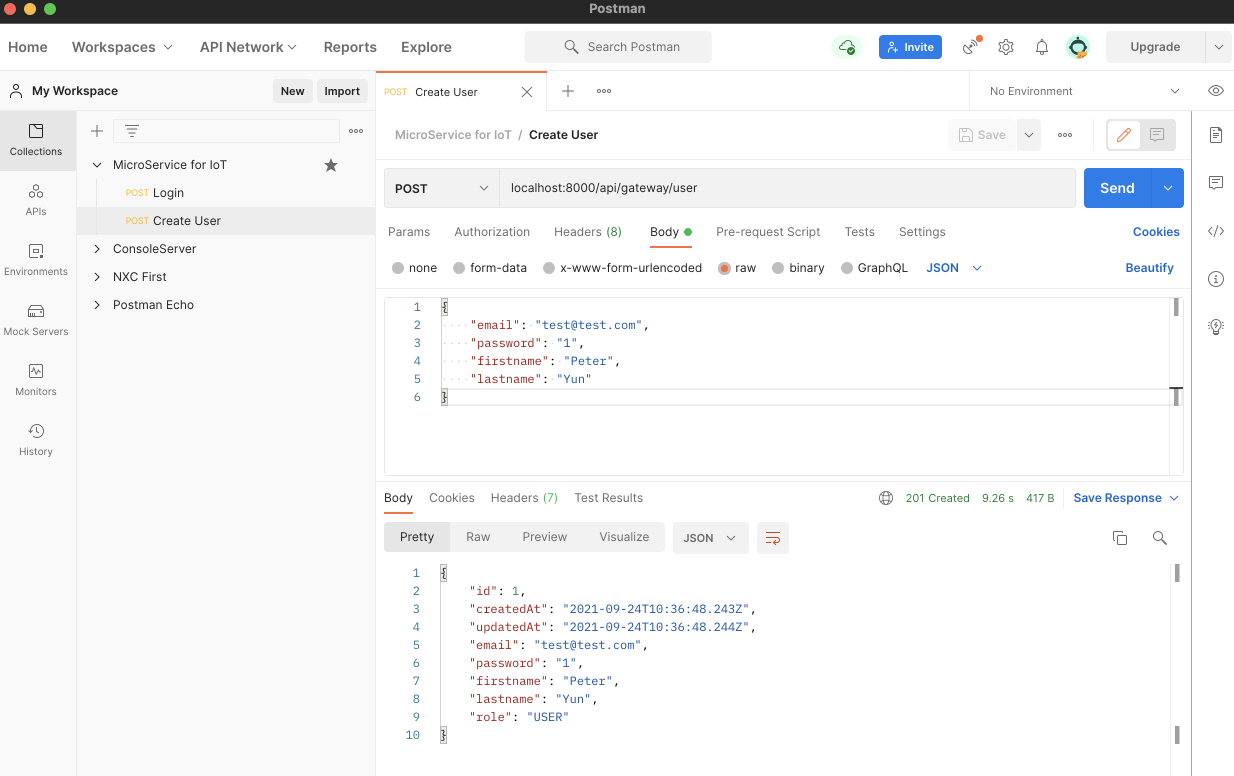
Task: Click the network globe icon
Action: (x=886, y=498)
